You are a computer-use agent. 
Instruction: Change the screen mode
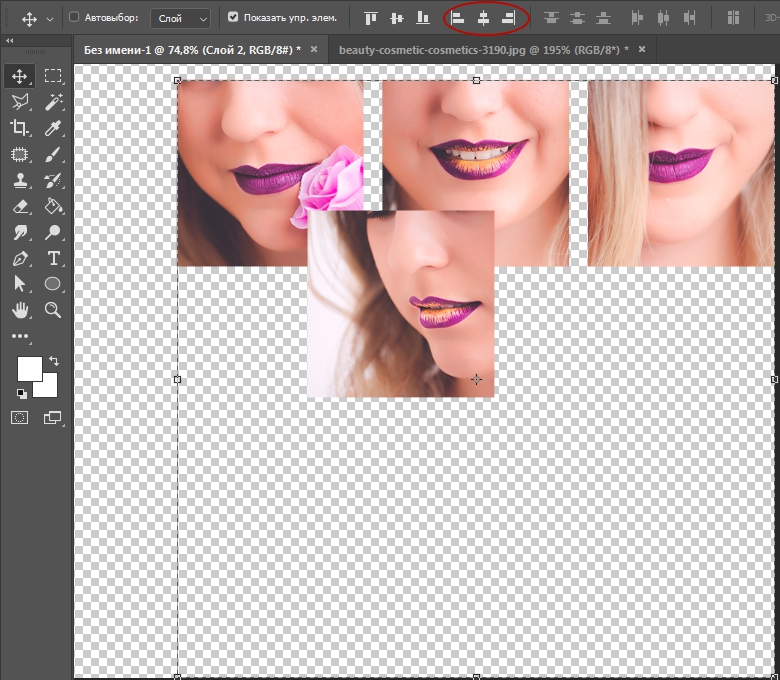[52, 418]
